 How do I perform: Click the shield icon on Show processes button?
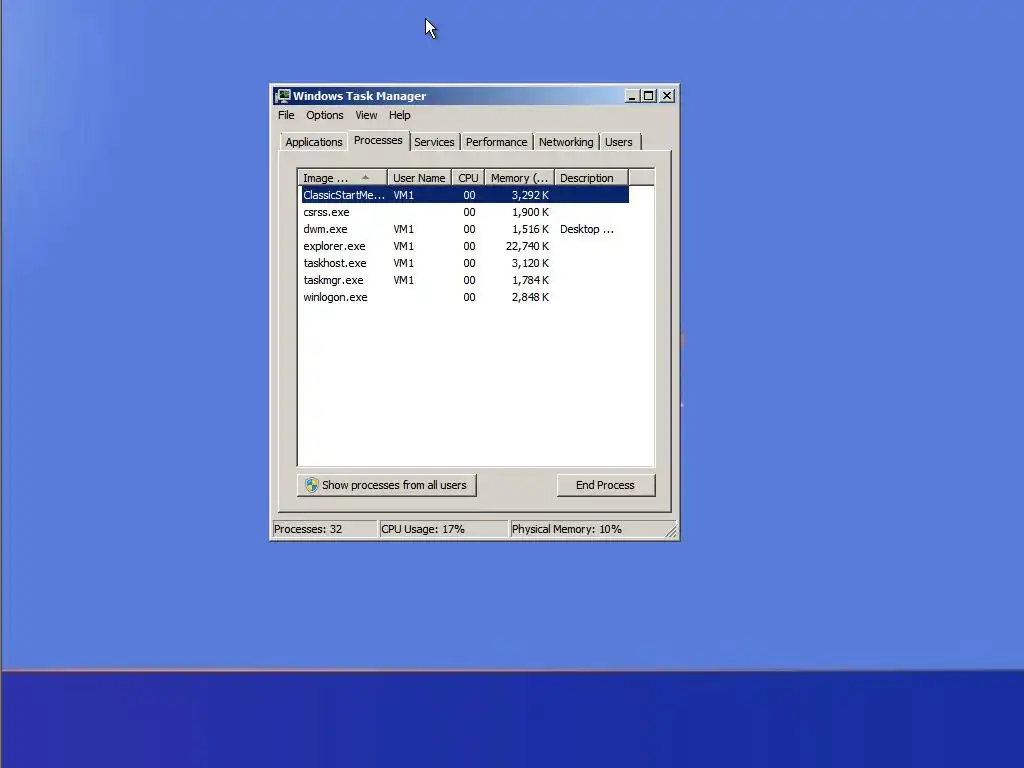(x=312, y=485)
